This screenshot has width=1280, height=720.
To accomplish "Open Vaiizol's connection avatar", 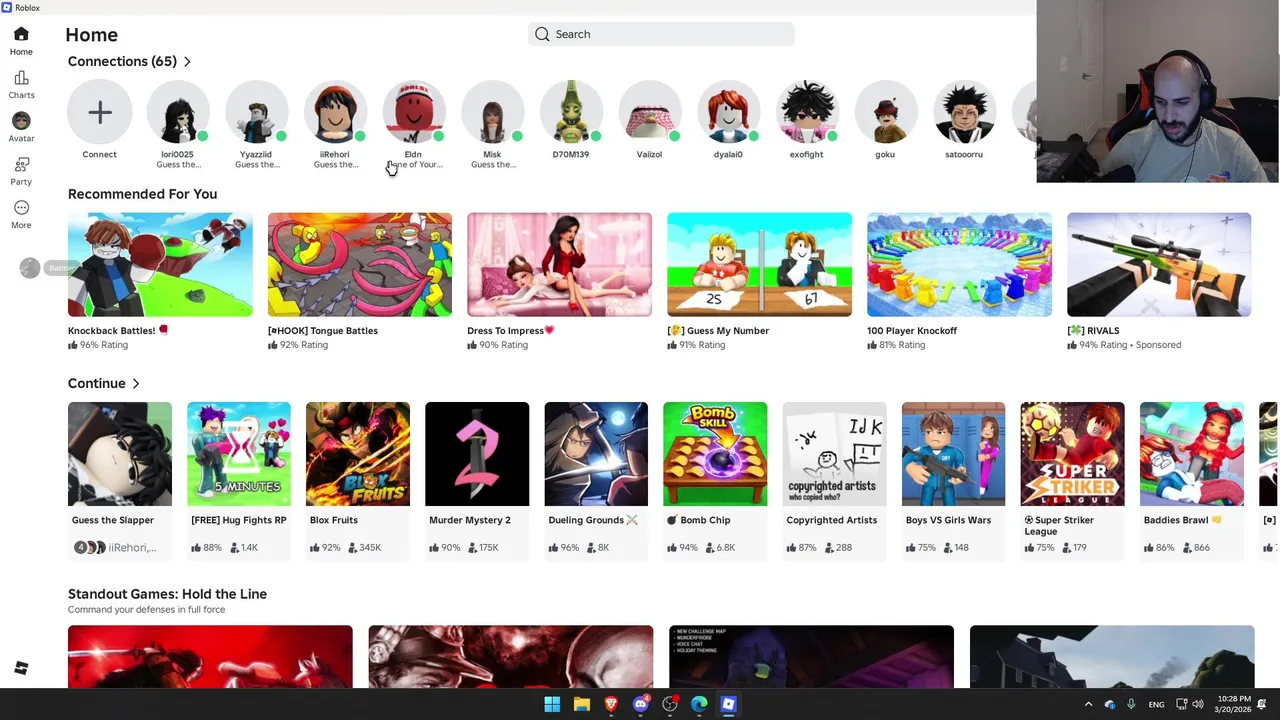I will (x=649, y=113).
